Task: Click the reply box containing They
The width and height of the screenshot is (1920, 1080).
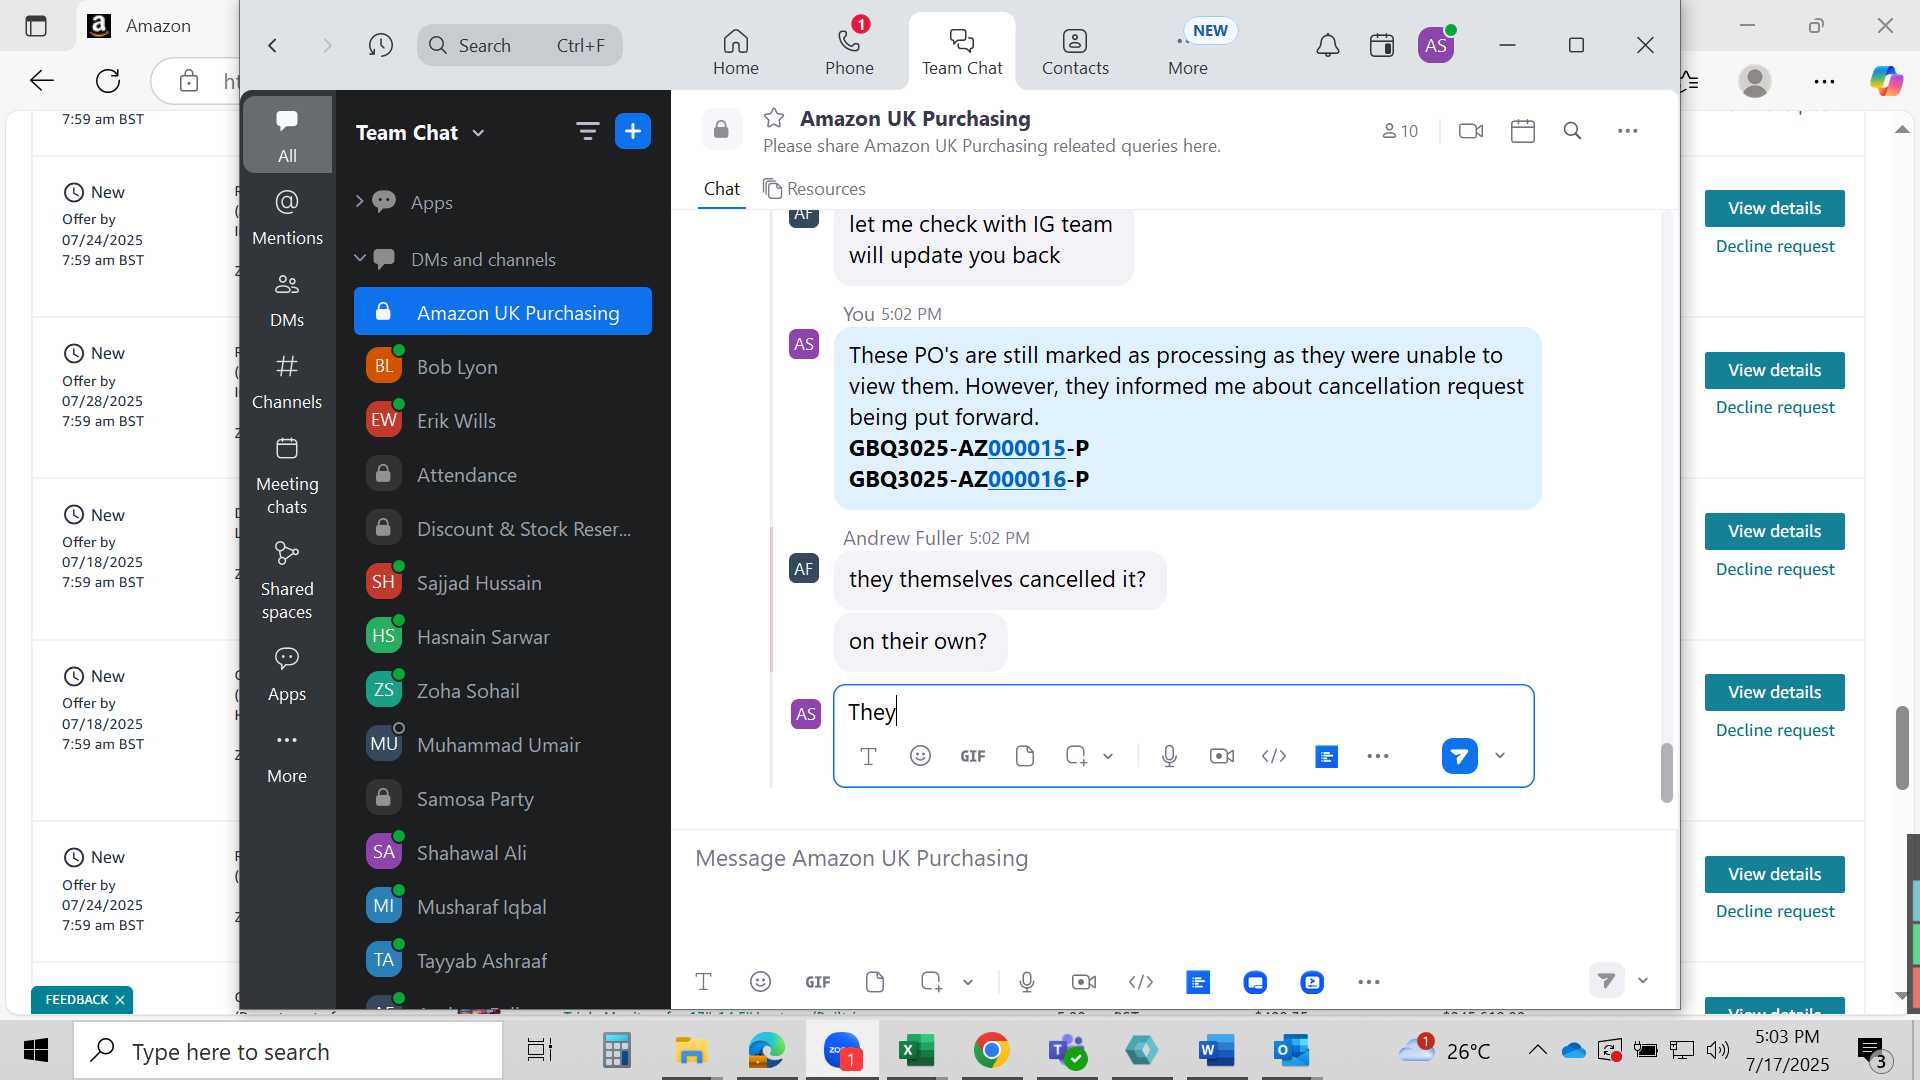Action: (1183, 712)
